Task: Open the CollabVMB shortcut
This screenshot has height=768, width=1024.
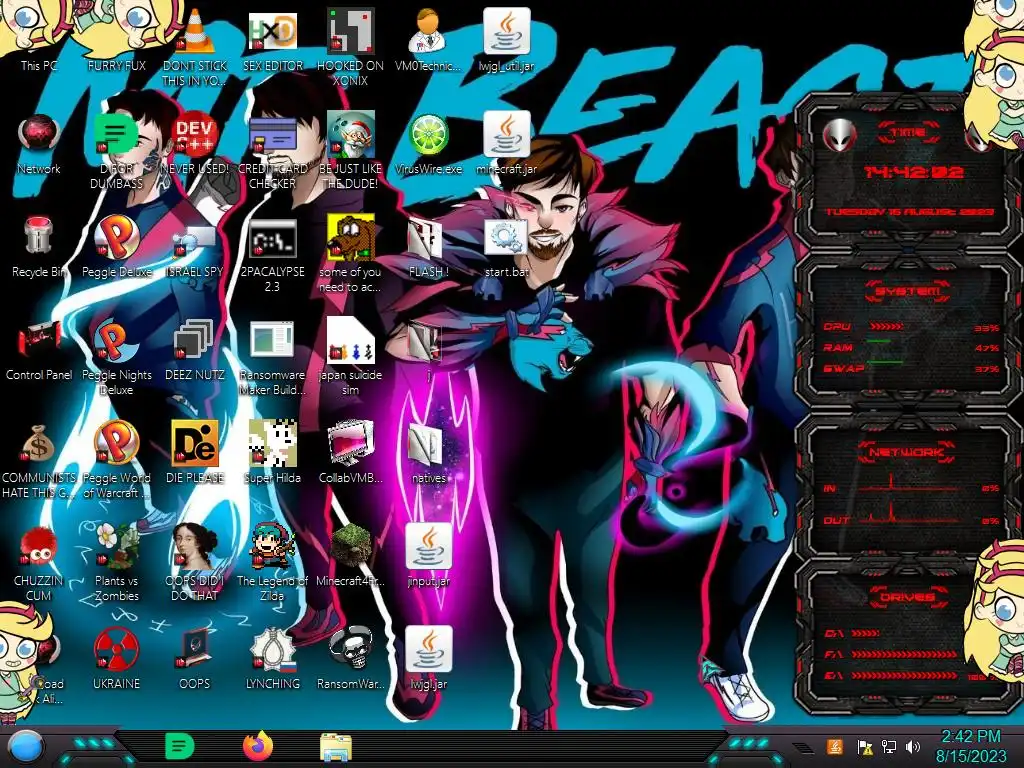Action: pyautogui.click(x=350, y=444)
